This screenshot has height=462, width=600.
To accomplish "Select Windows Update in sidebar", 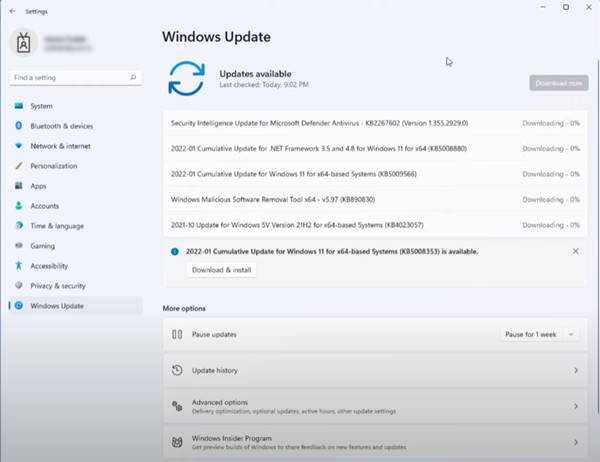I will 76,305.
